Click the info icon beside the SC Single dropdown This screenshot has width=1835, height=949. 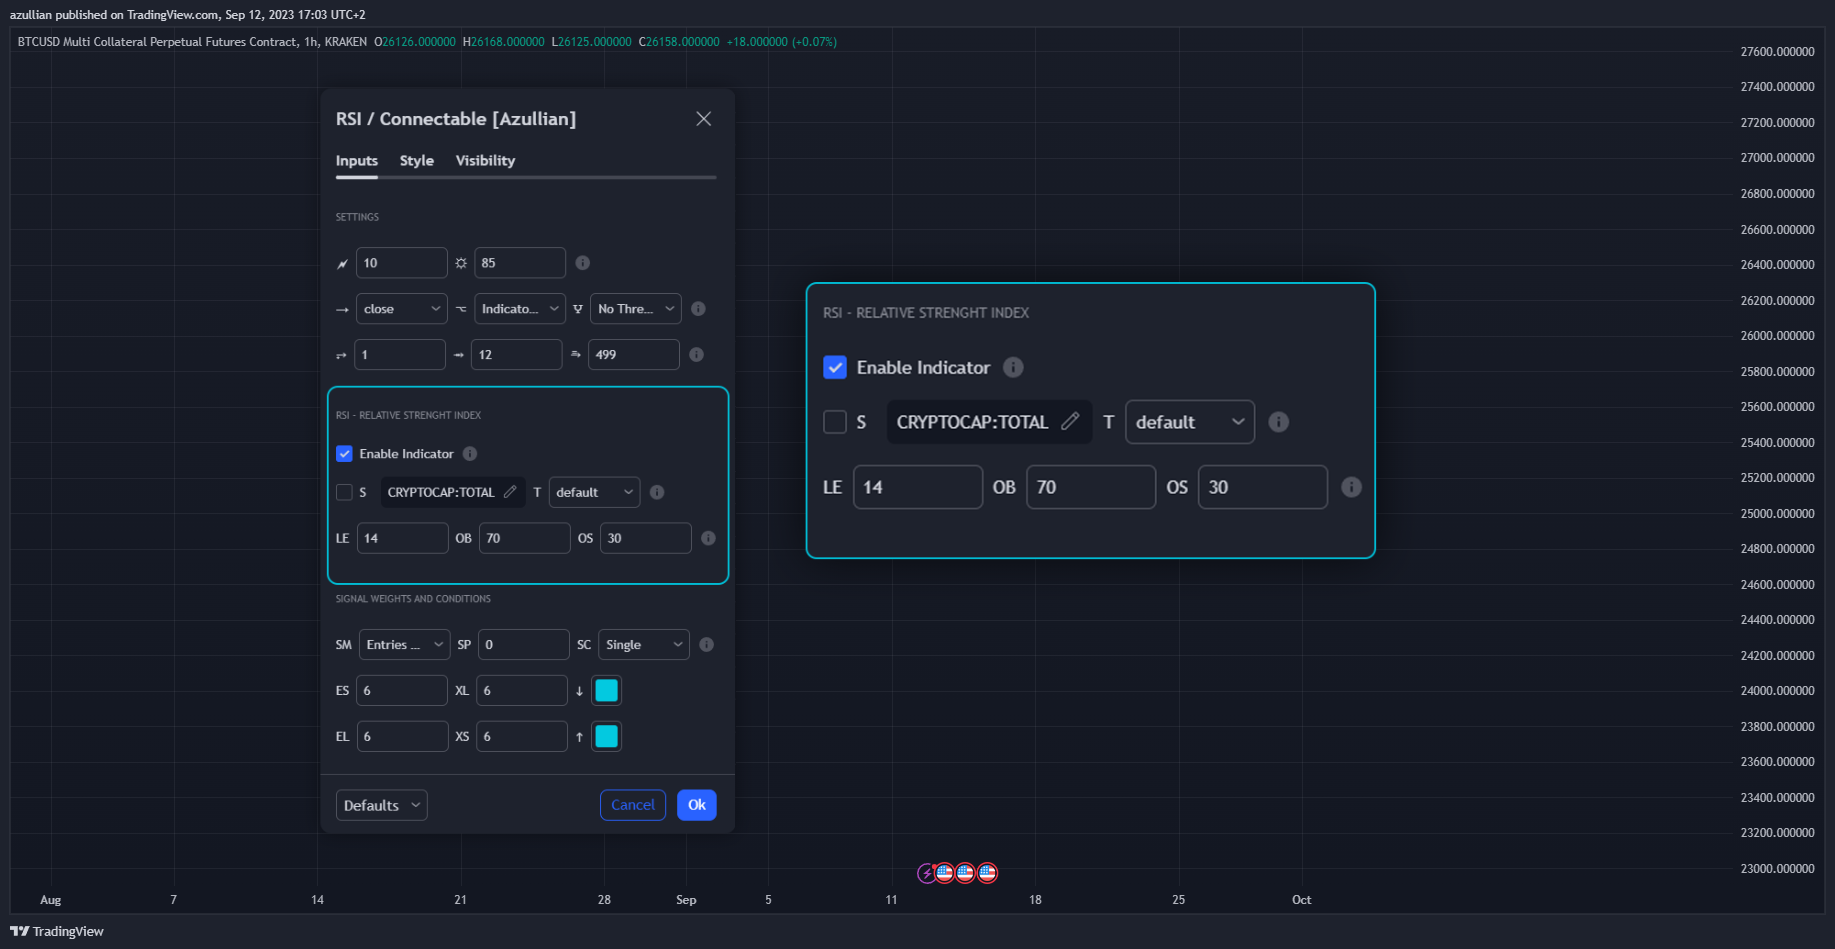coord(707,645)
